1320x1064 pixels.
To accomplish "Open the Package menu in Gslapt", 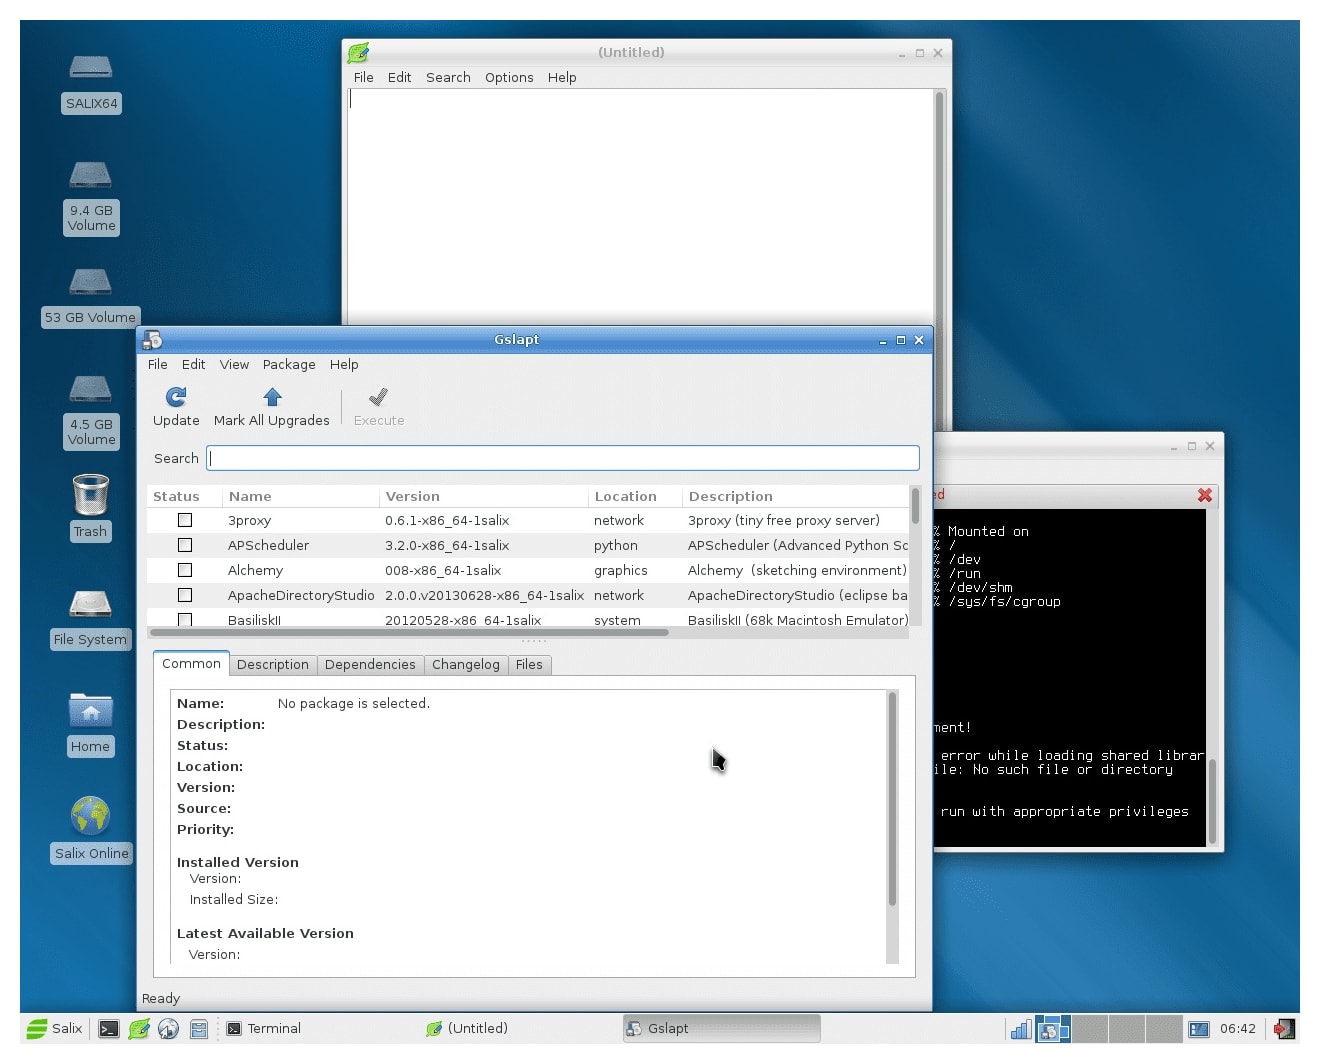I will [x=289, y=364].
